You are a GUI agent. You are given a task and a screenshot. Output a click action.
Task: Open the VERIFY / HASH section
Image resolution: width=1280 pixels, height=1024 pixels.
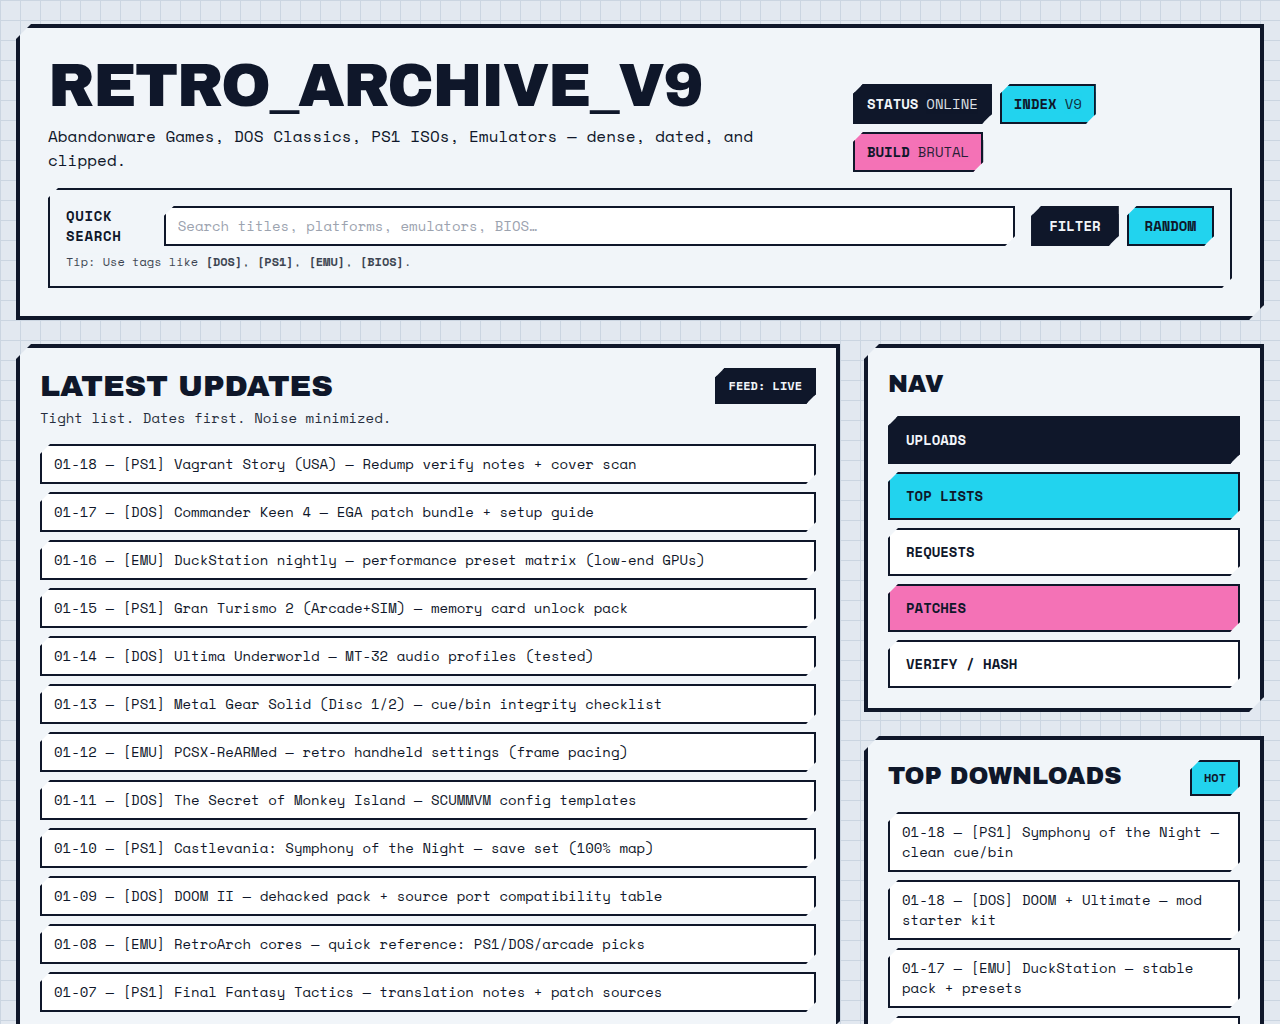pos(1063,664)
